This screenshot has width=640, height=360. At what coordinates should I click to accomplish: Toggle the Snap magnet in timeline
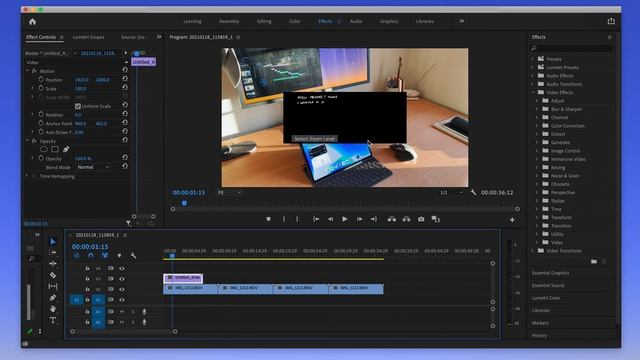[x=91, y=256]
